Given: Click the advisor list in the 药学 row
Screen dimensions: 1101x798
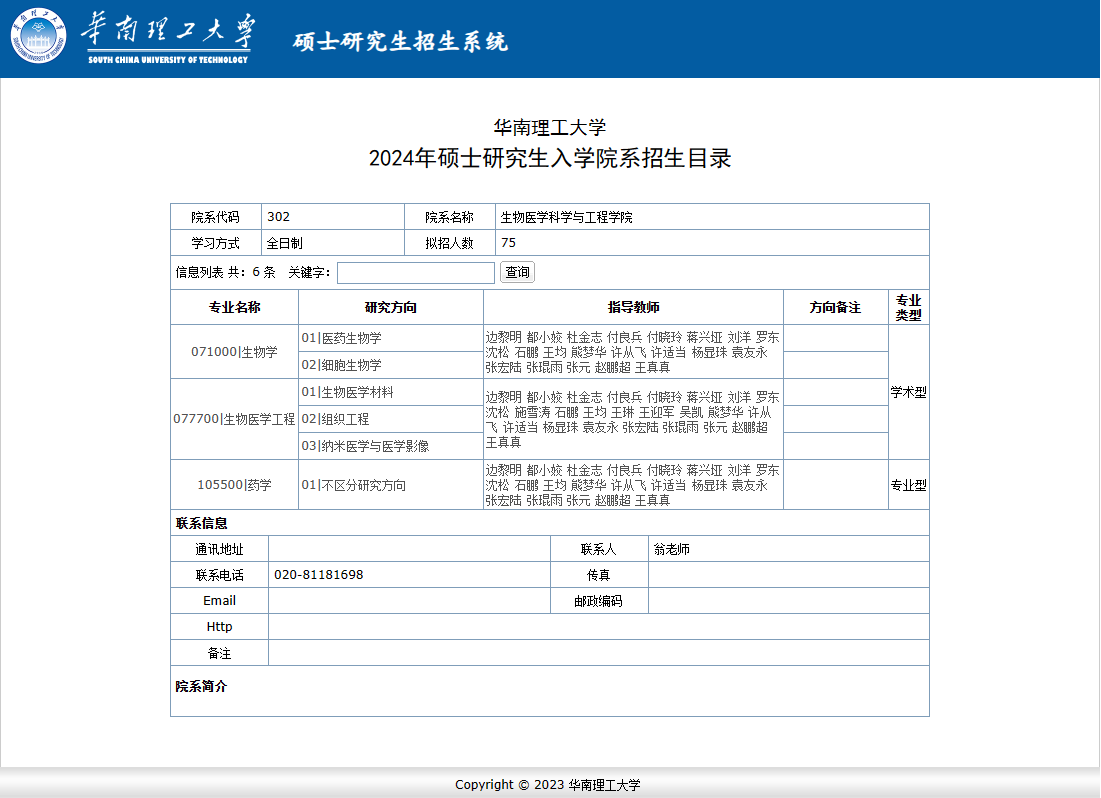Looking at the screenshot, I should click(633, 485).
